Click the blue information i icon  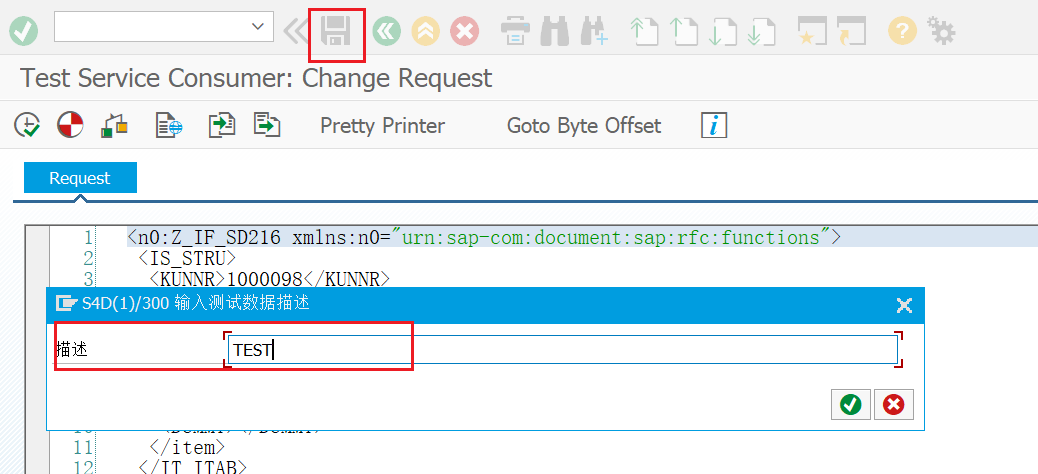pos(714,125)
